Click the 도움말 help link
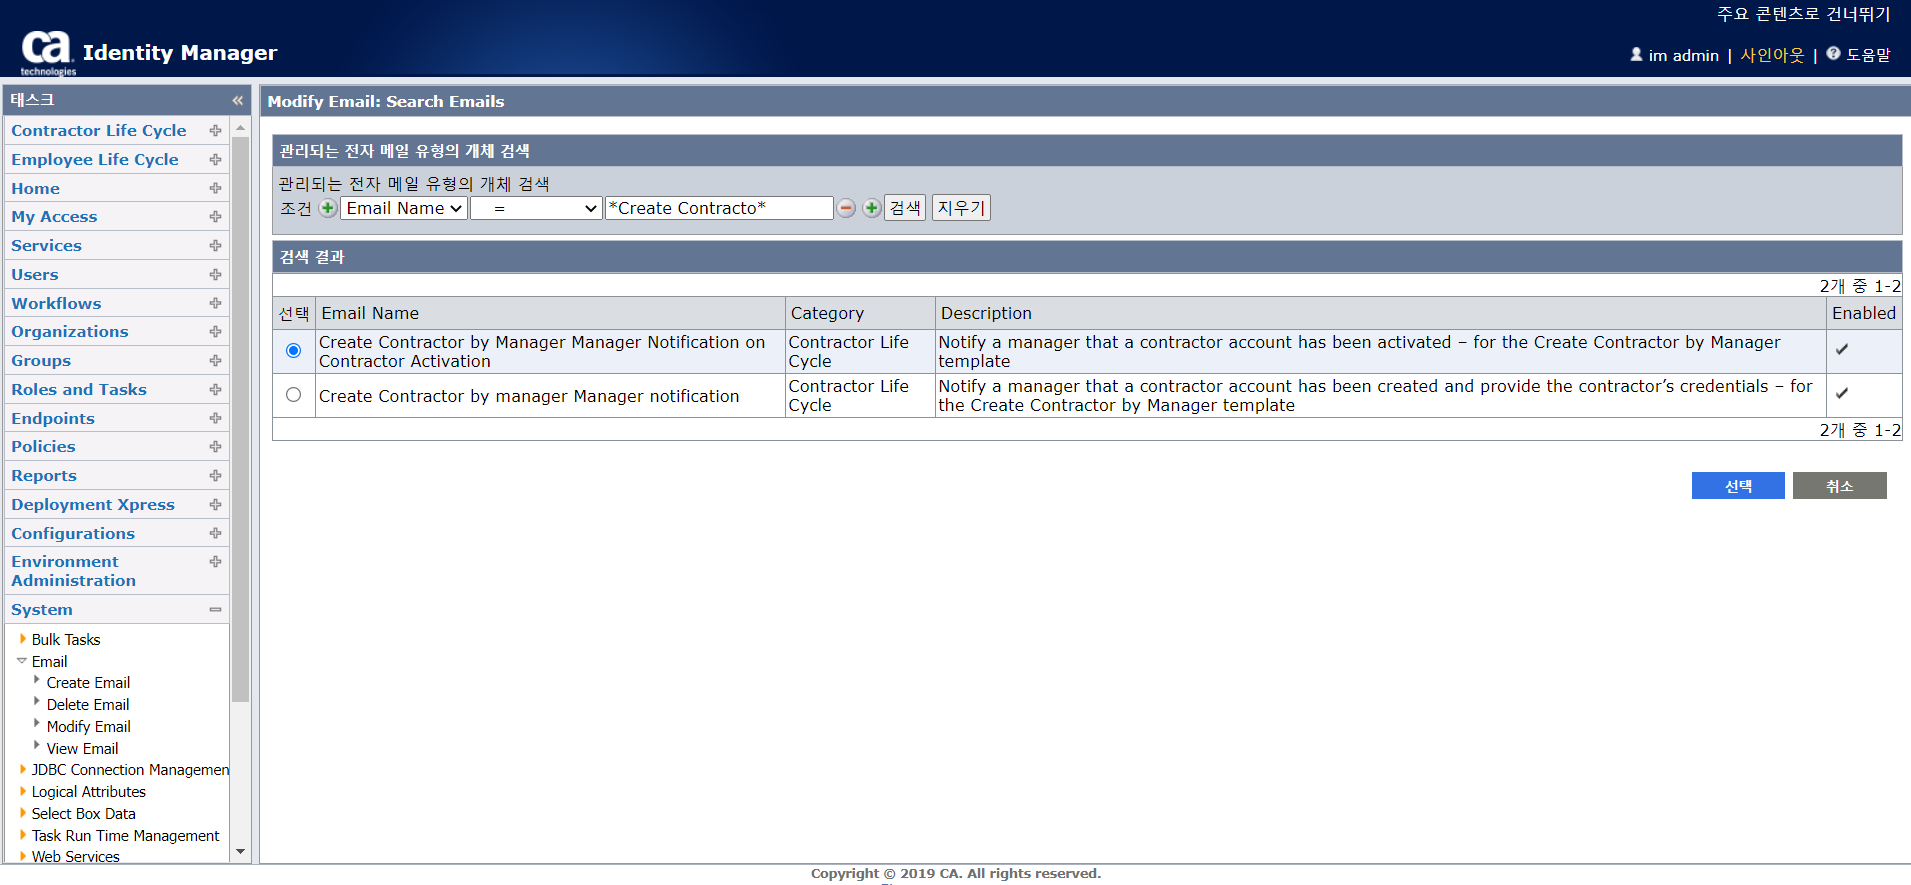The height and width of the screenshot is (885, 1911). tap(1868, 55)
